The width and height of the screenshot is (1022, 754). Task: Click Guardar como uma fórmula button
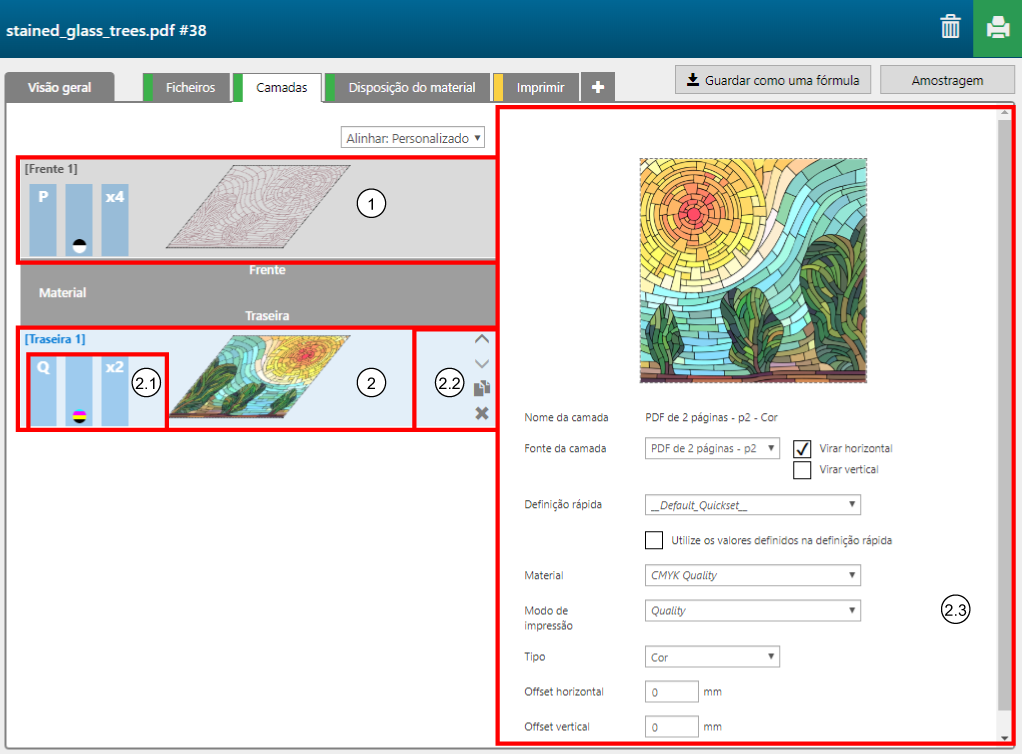(773, 80)
